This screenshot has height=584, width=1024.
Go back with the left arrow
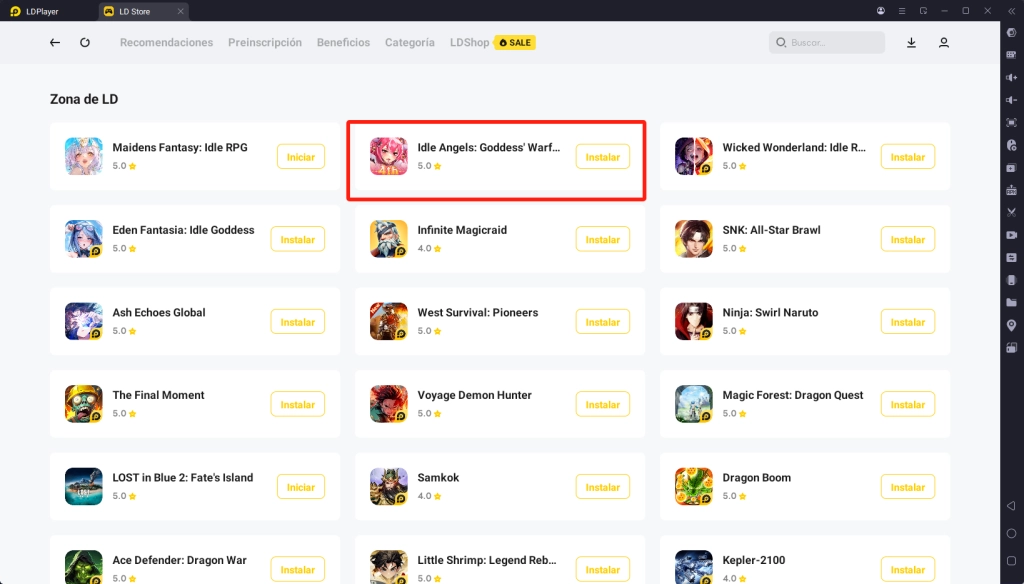(55, 42)
